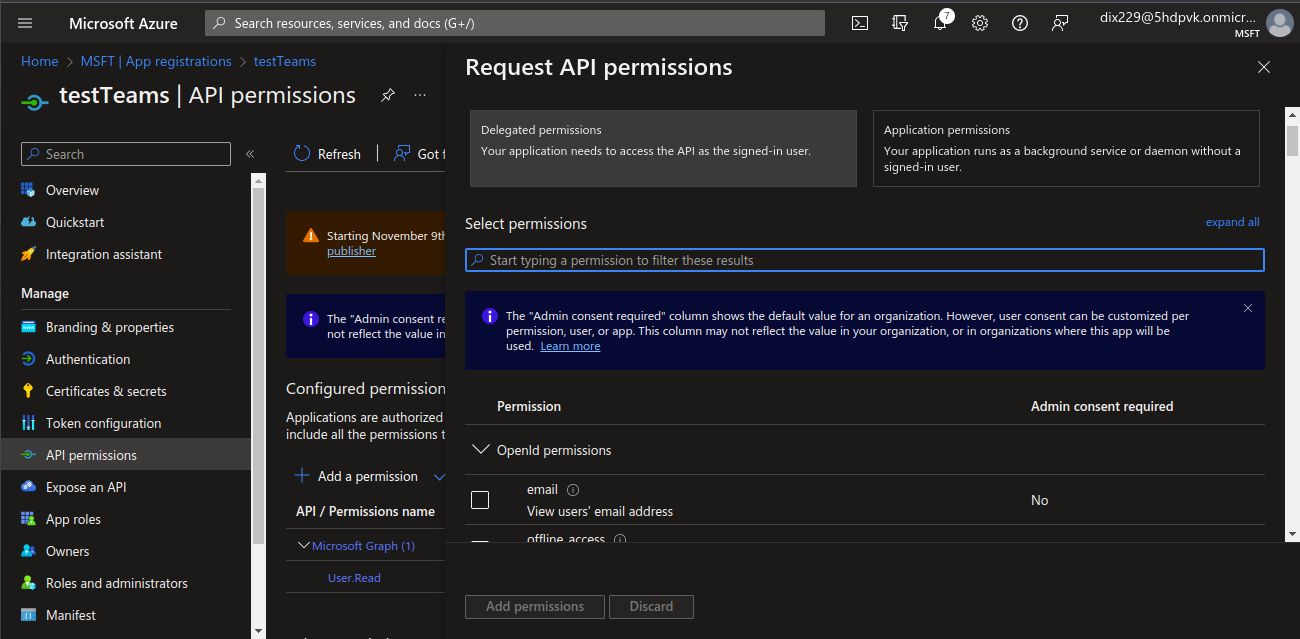Click expand all permissions link
Image resolution: width=1300 pixels, height=639 pixels.
(1232, 222)
